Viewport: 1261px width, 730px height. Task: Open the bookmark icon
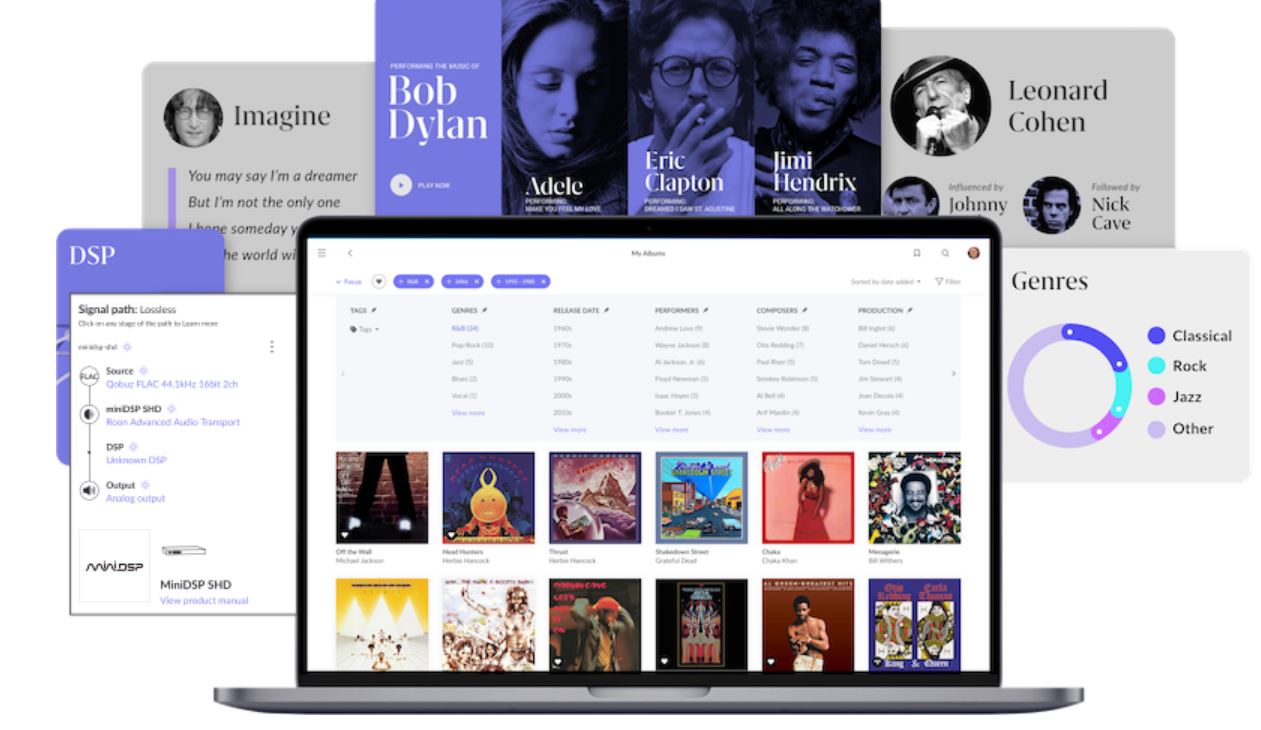(x=917, y=253)
